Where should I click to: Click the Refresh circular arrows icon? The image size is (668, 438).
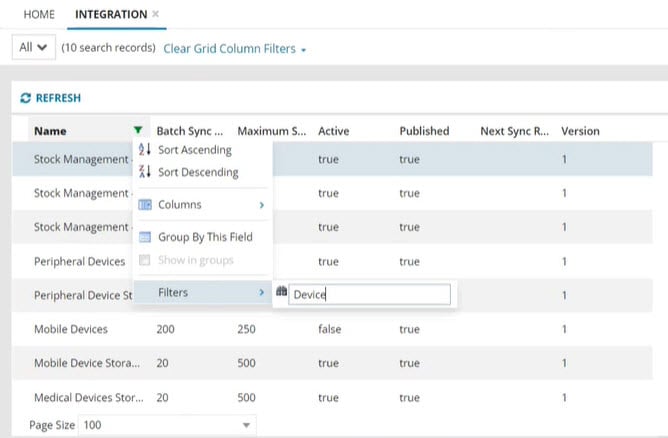(26, 98)
